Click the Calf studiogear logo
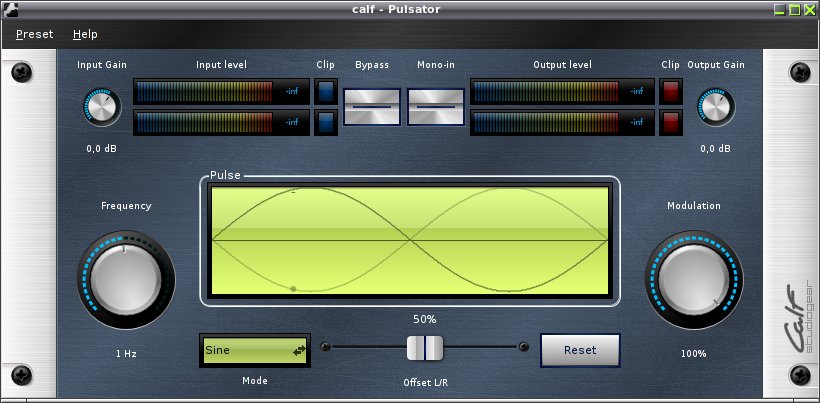Viewport: 820px width, 403px height. click(800, 318)
